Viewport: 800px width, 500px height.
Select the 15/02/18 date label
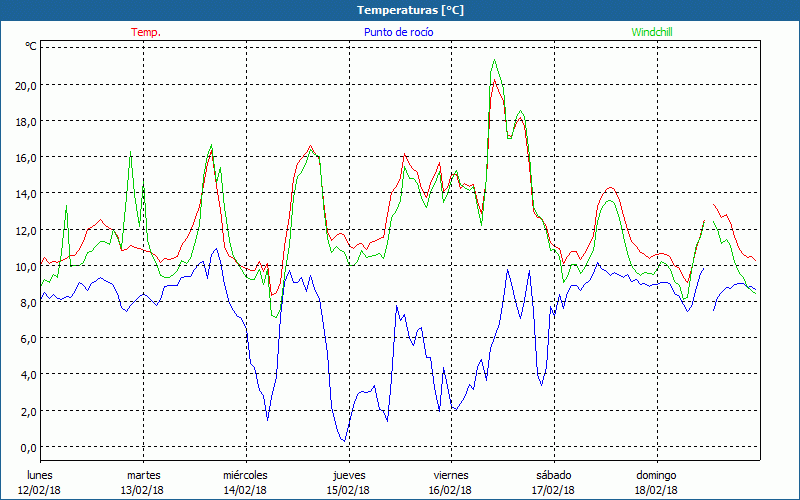tap(348, 490)
